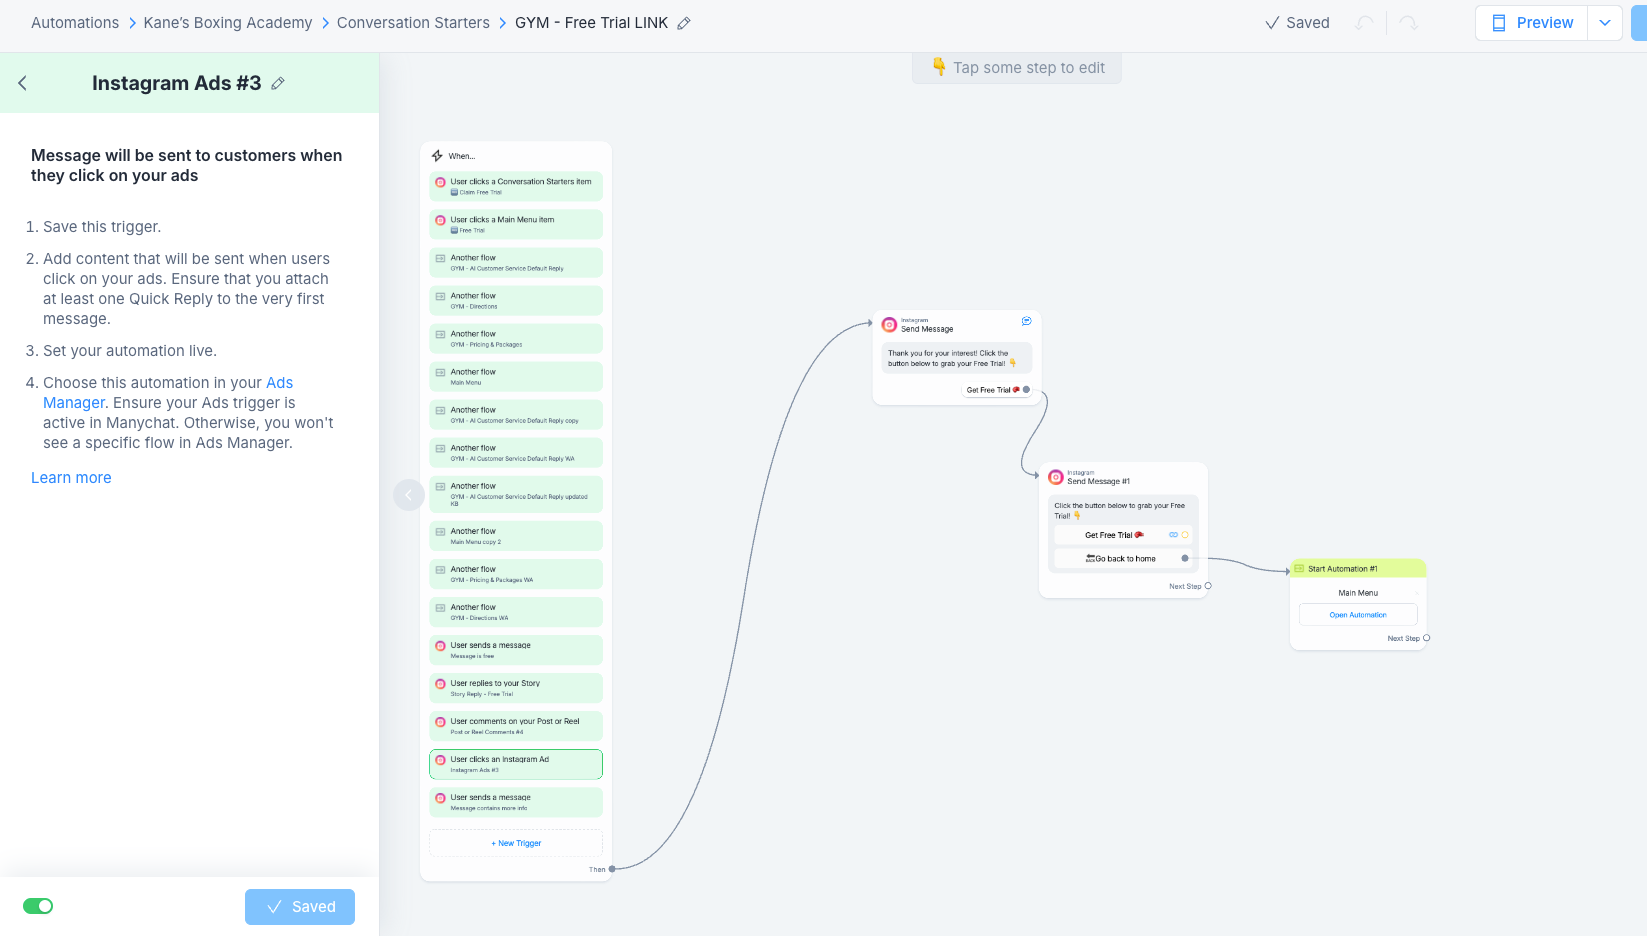Click connector dot of Get Free Trial quick reply
Screen dimensions: 1647x936
(x=1026, y=390)
